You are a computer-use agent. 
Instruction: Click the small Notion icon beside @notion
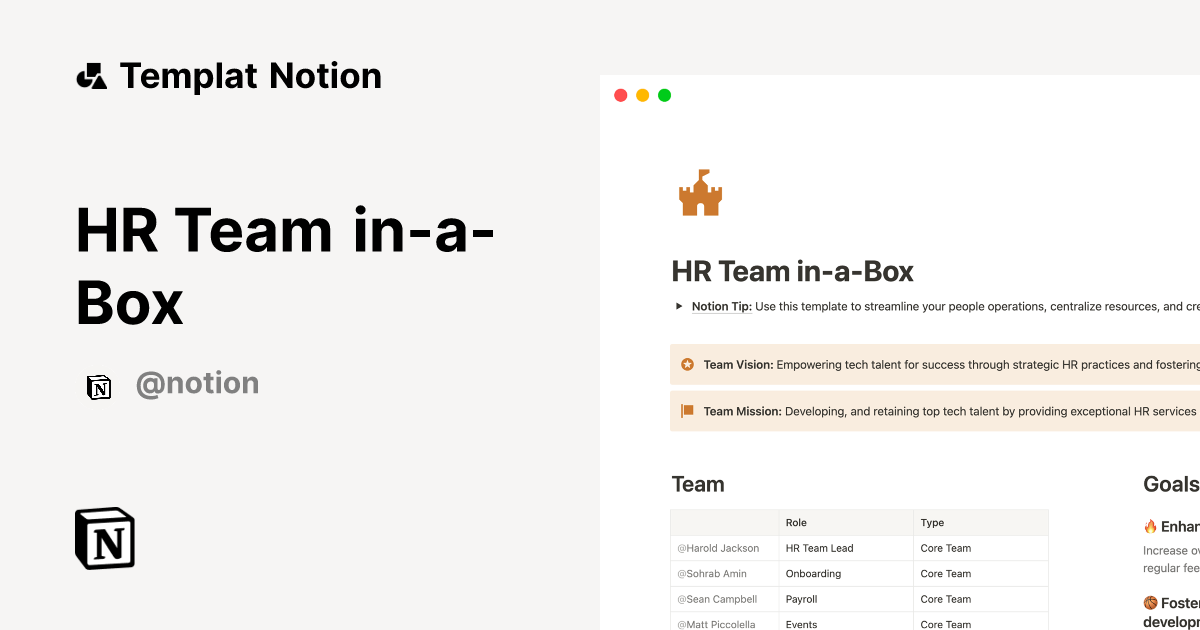(99, 387)
